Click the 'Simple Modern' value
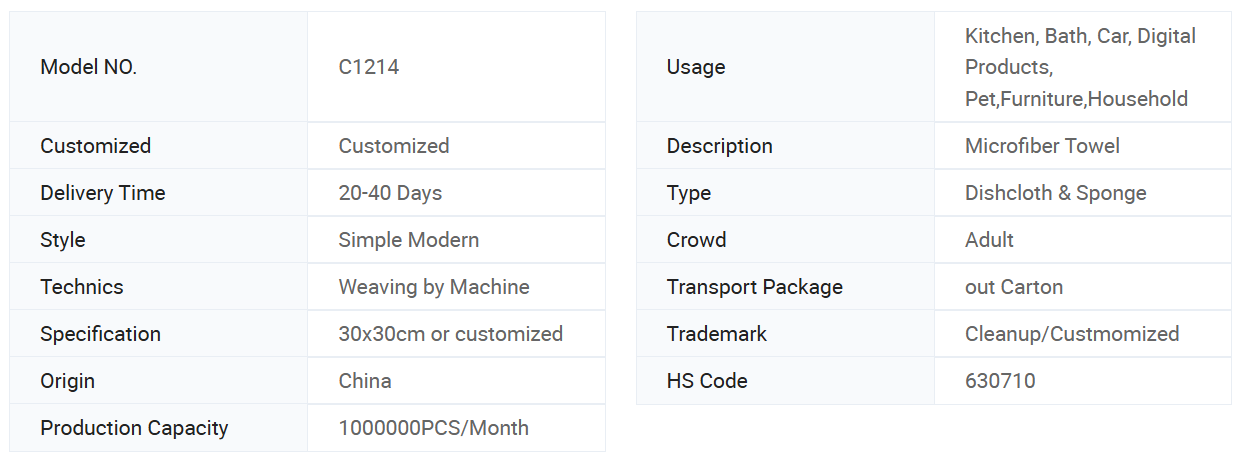1247x462 pixels. click(409, 240)
